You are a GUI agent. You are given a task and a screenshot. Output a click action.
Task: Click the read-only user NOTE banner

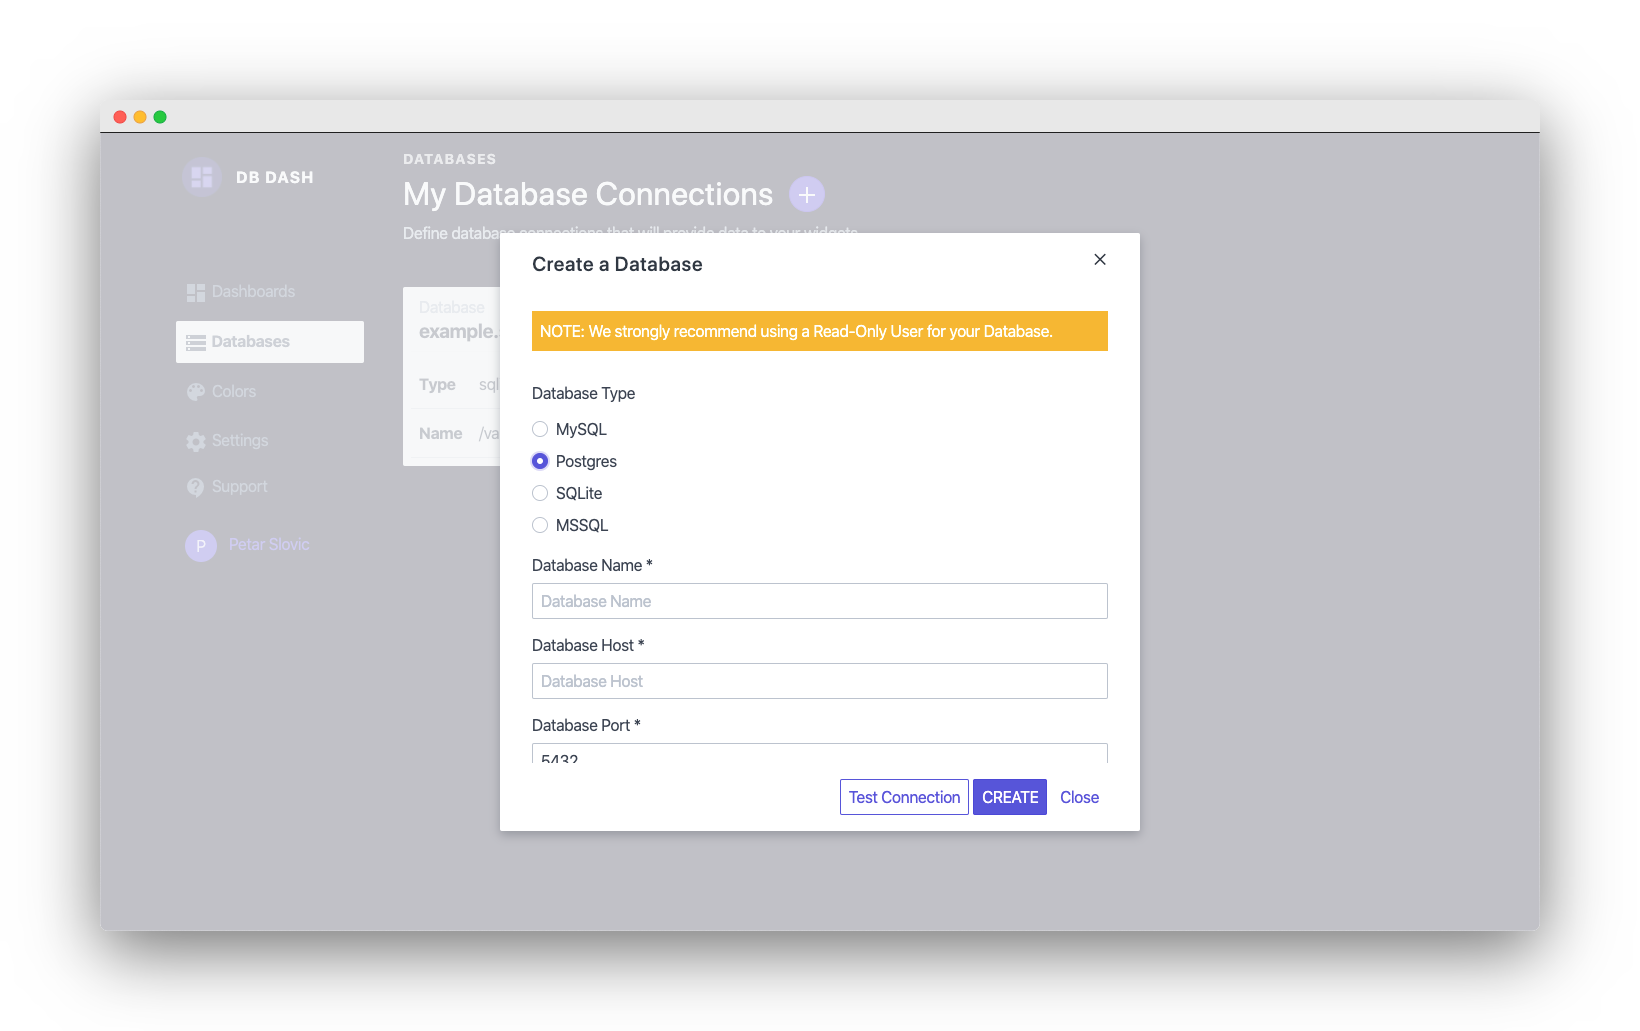pyautogui.click(x=820, y=331)
